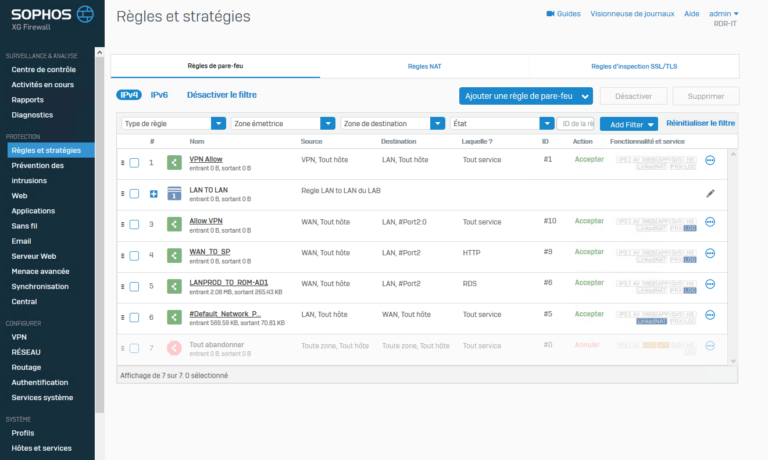768x460 pixels.
Task: Open the more-options menu for WAN_TO_SP
Action: 710,253
